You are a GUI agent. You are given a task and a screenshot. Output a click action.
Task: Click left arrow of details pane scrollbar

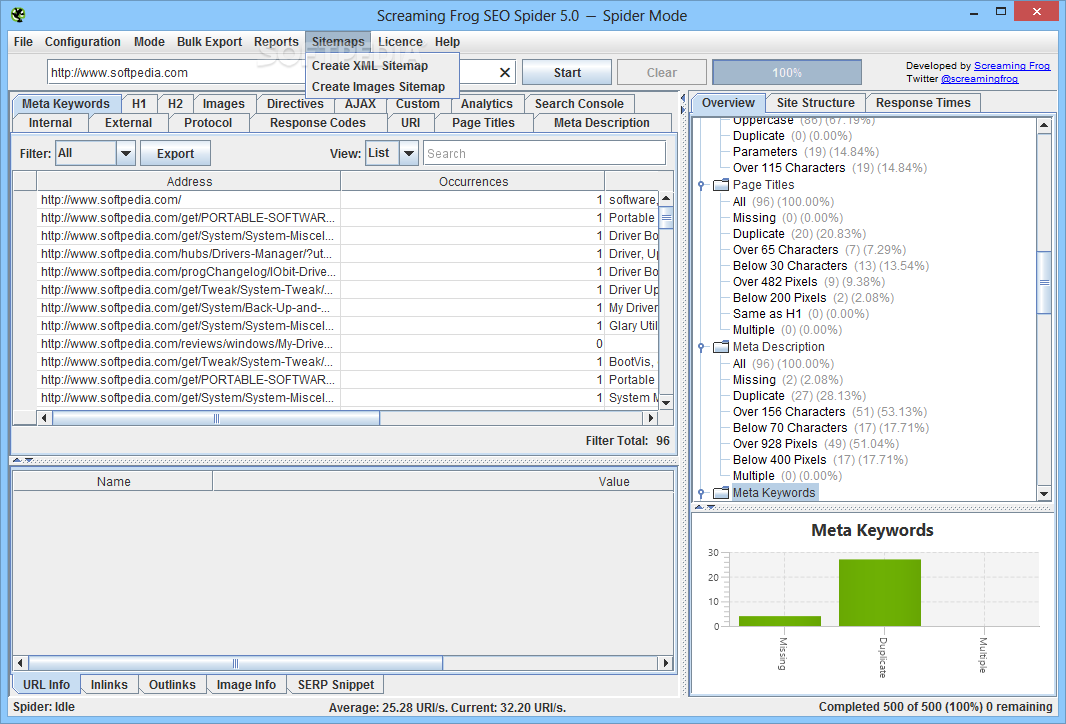point(20,663)
